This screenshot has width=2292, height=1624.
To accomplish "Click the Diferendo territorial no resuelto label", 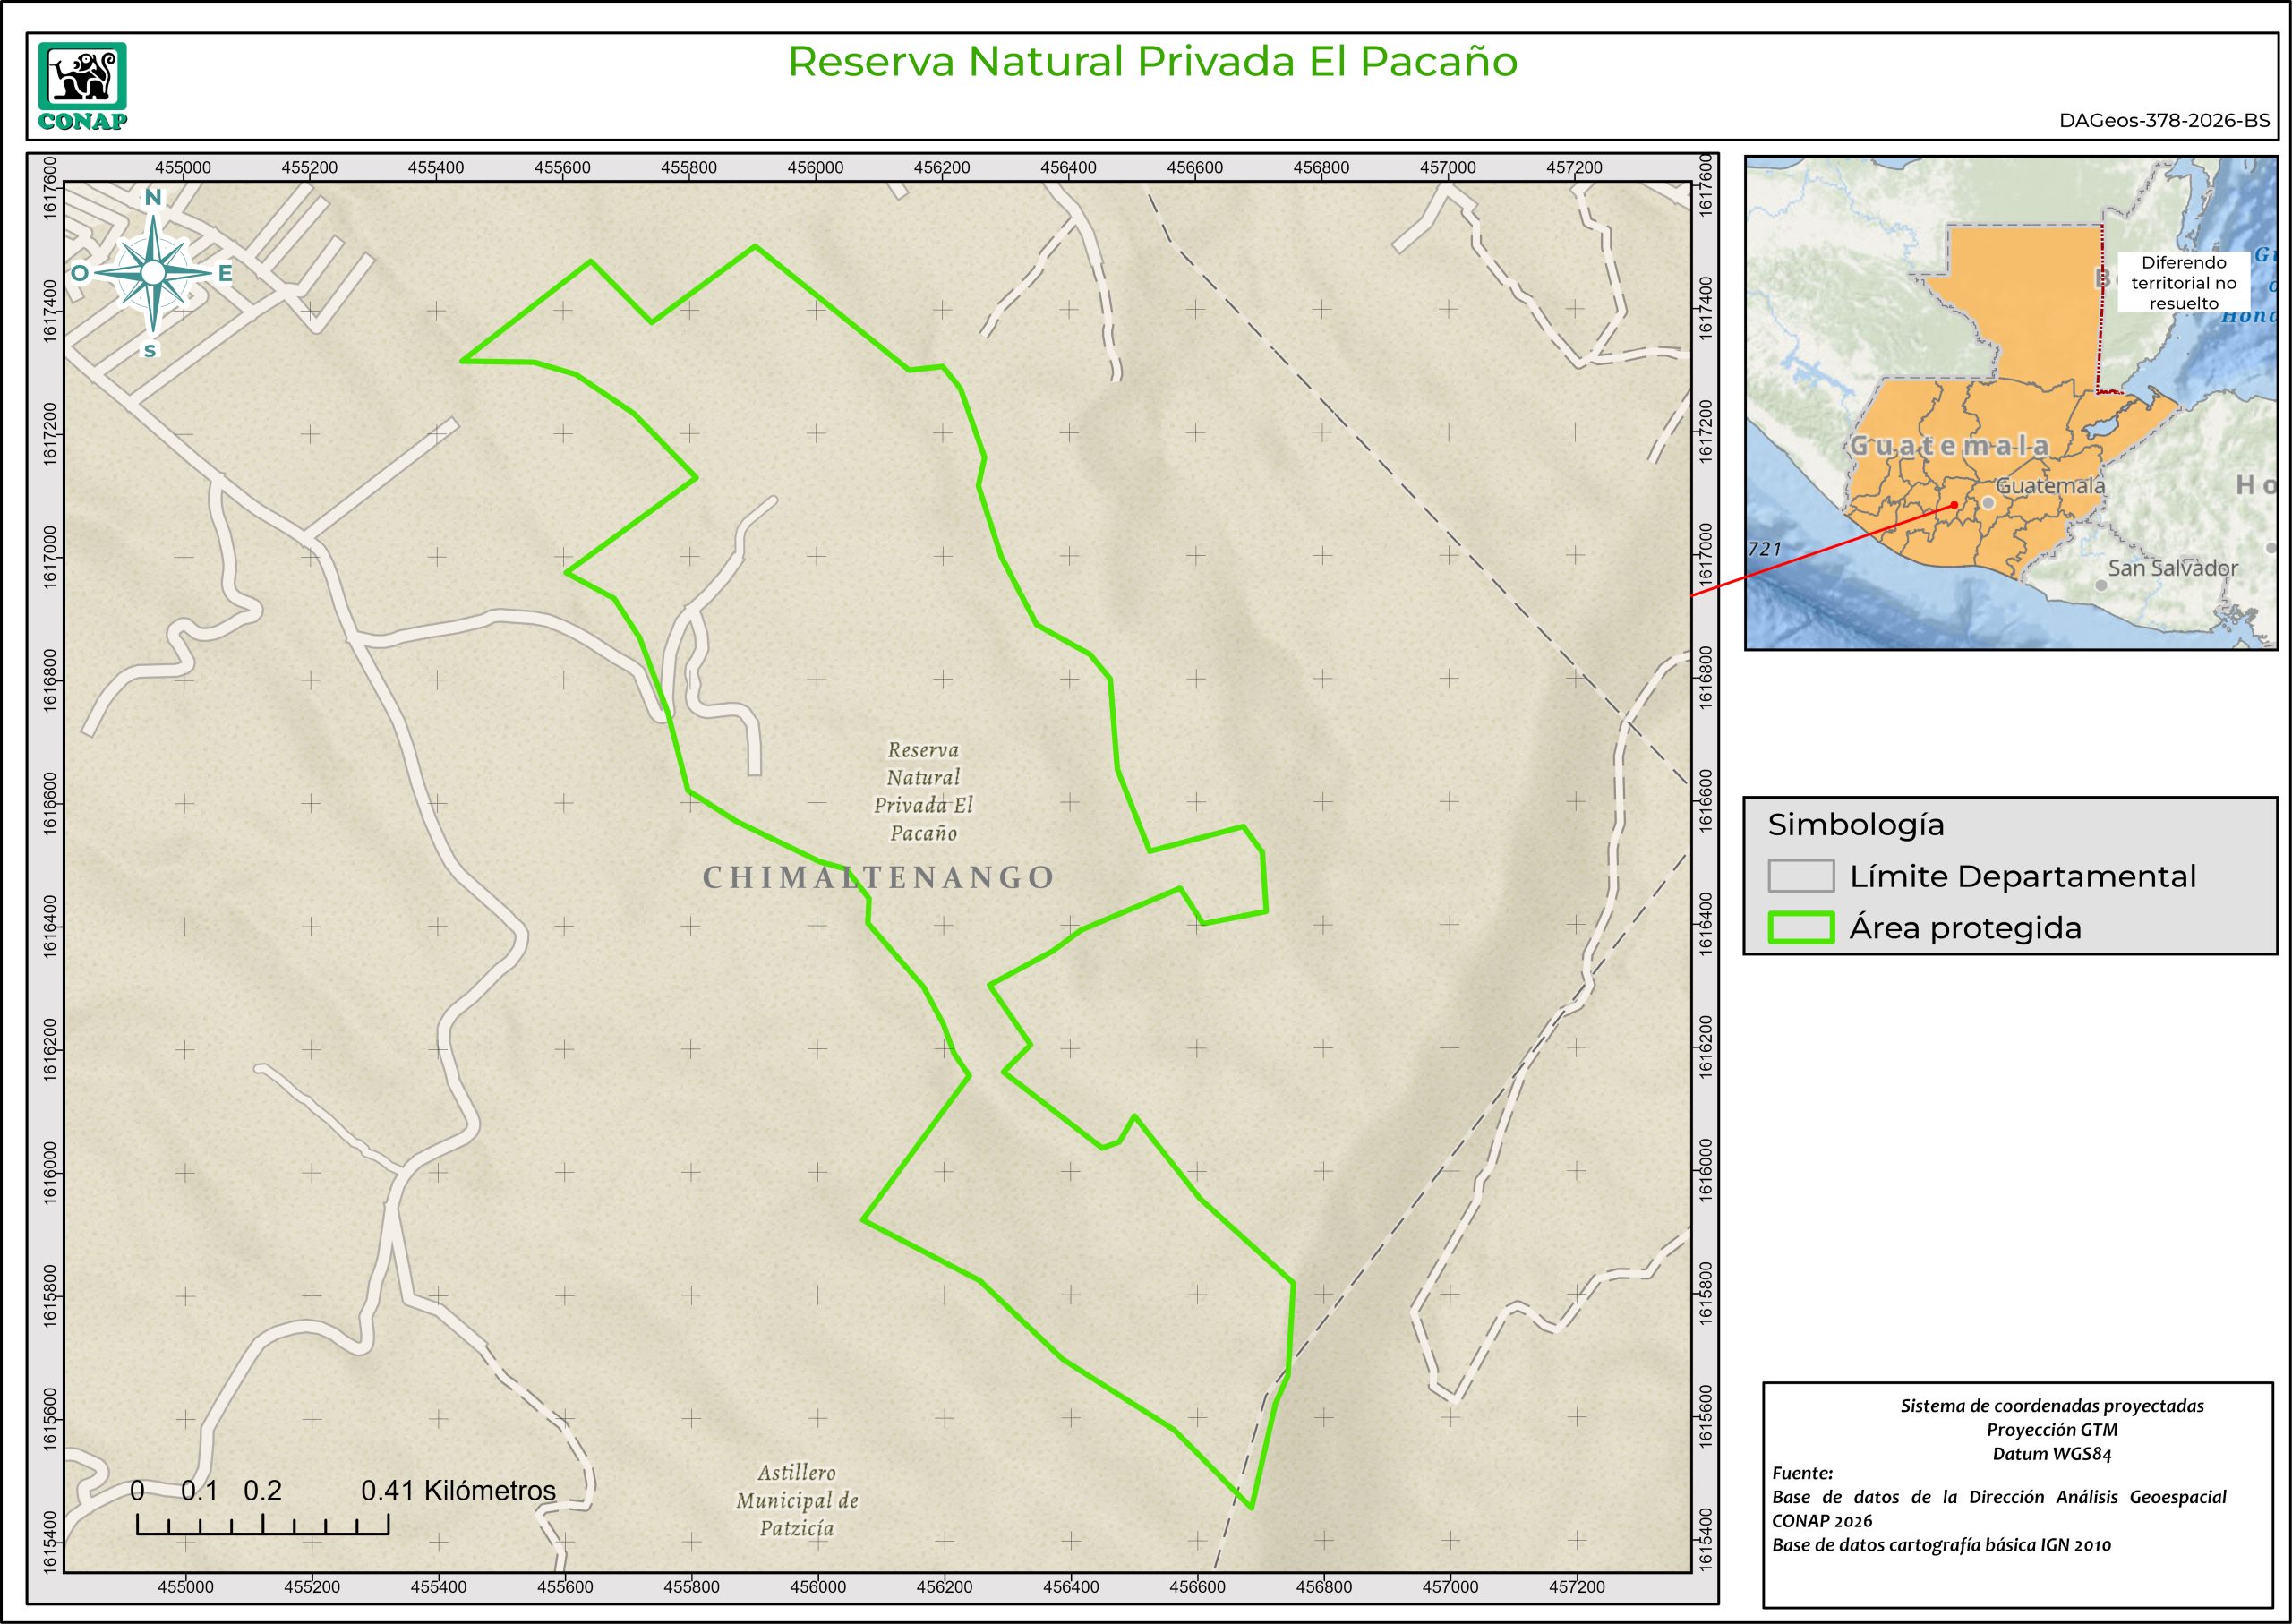I will 2183,283.
